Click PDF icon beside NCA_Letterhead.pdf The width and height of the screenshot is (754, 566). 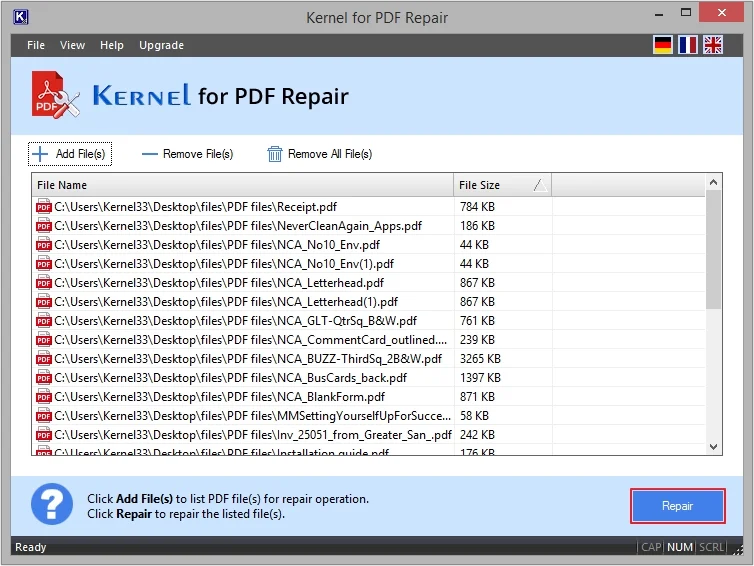tap(44, 283)
